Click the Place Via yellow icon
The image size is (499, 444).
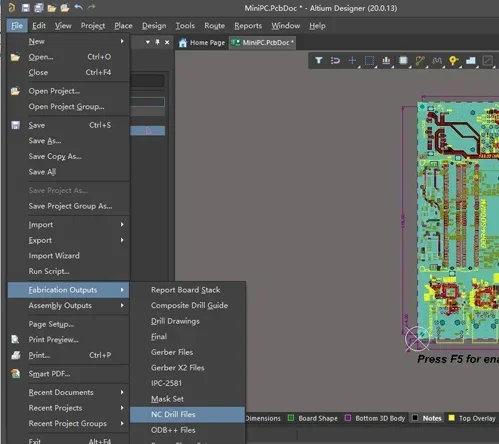(453, 60)
